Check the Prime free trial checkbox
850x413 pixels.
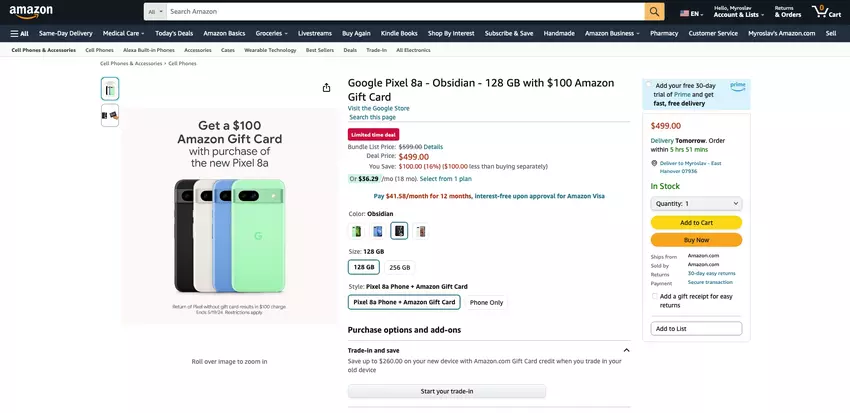(649, 86)
